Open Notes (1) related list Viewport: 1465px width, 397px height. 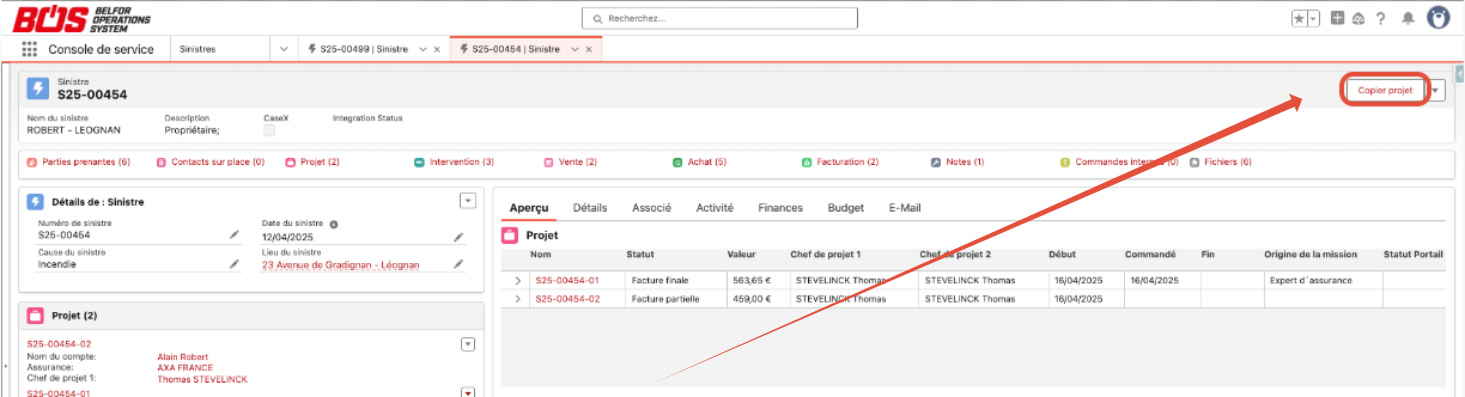point(965,162)
